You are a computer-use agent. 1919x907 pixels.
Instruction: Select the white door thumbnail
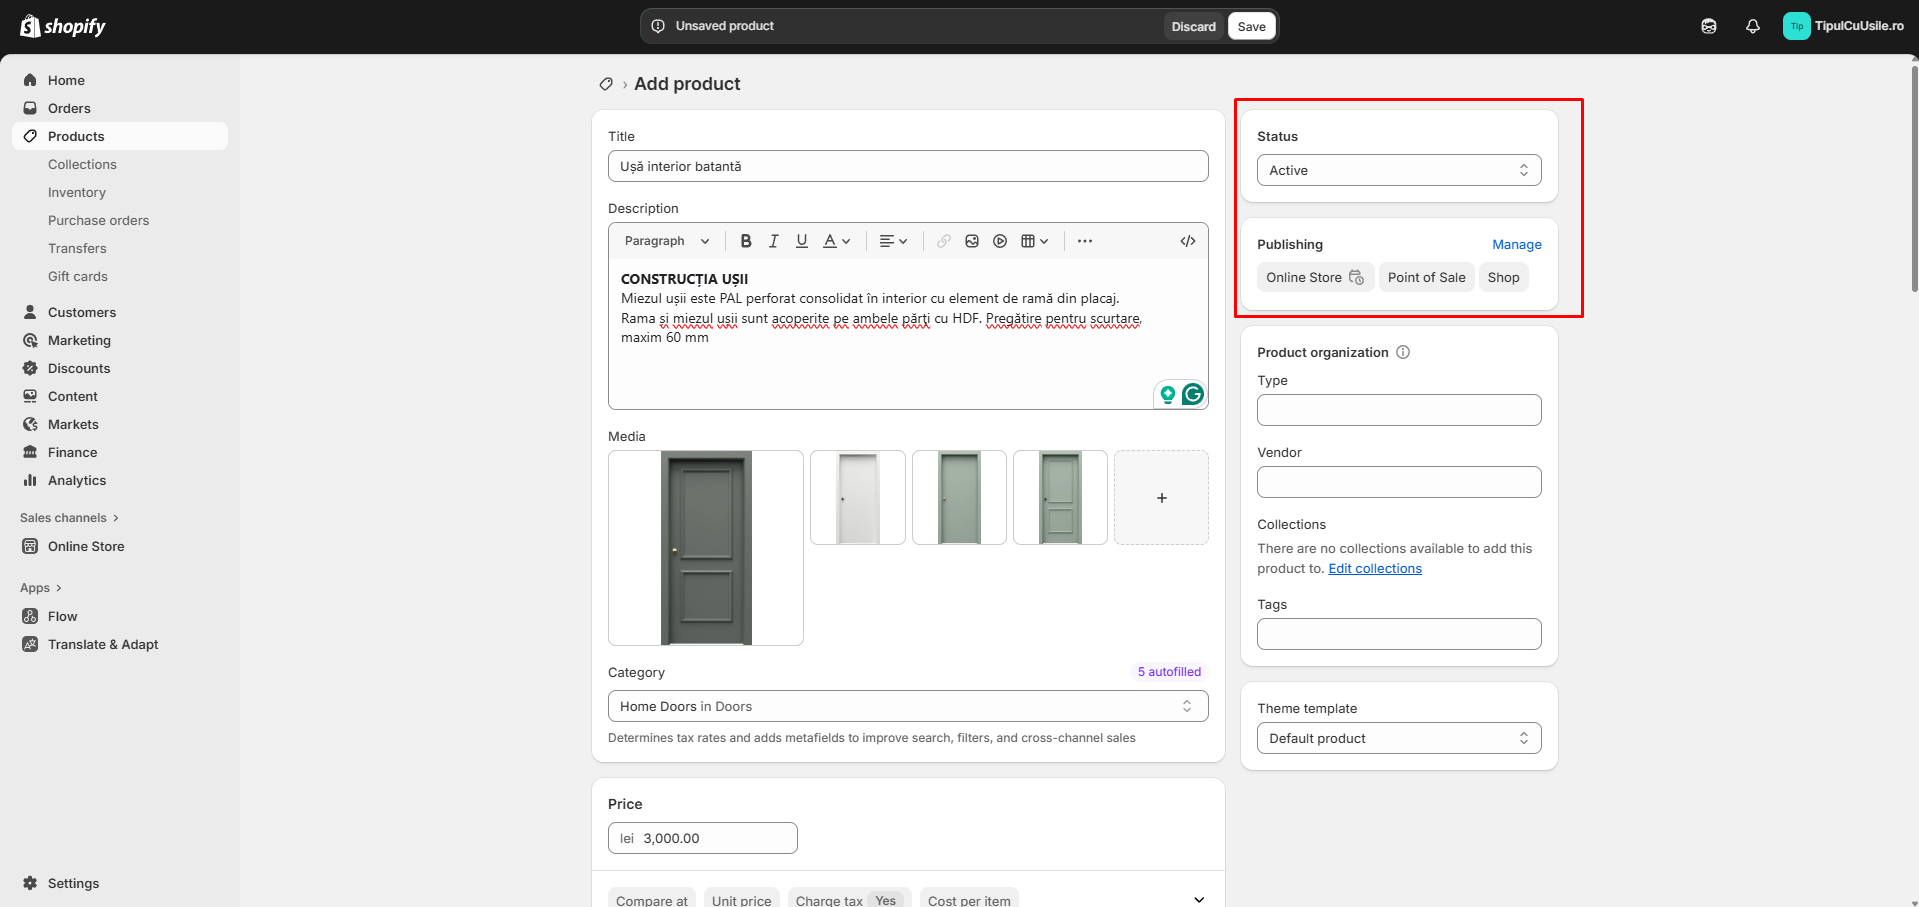[x=857, y=498]
